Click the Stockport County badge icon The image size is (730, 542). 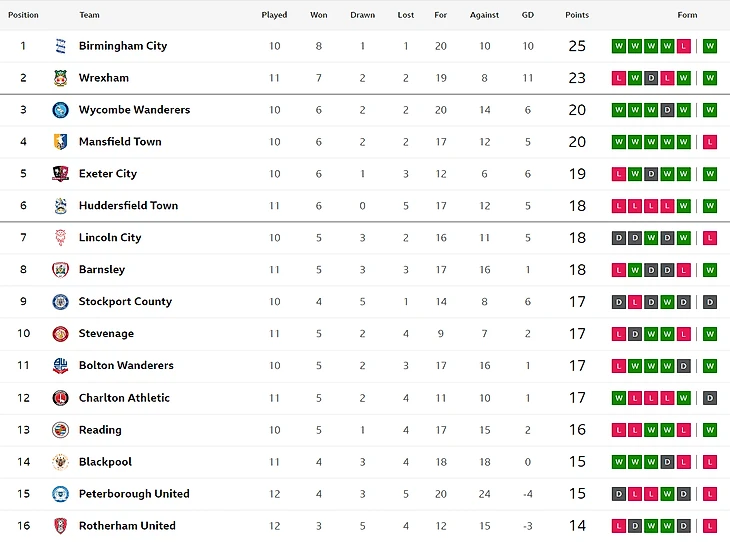pos(59,302)
